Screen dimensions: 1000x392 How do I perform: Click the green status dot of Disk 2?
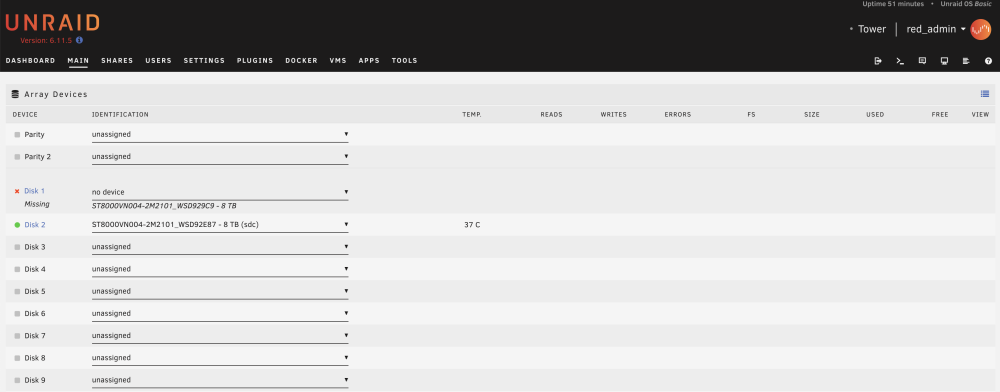(x=17, y=225)
